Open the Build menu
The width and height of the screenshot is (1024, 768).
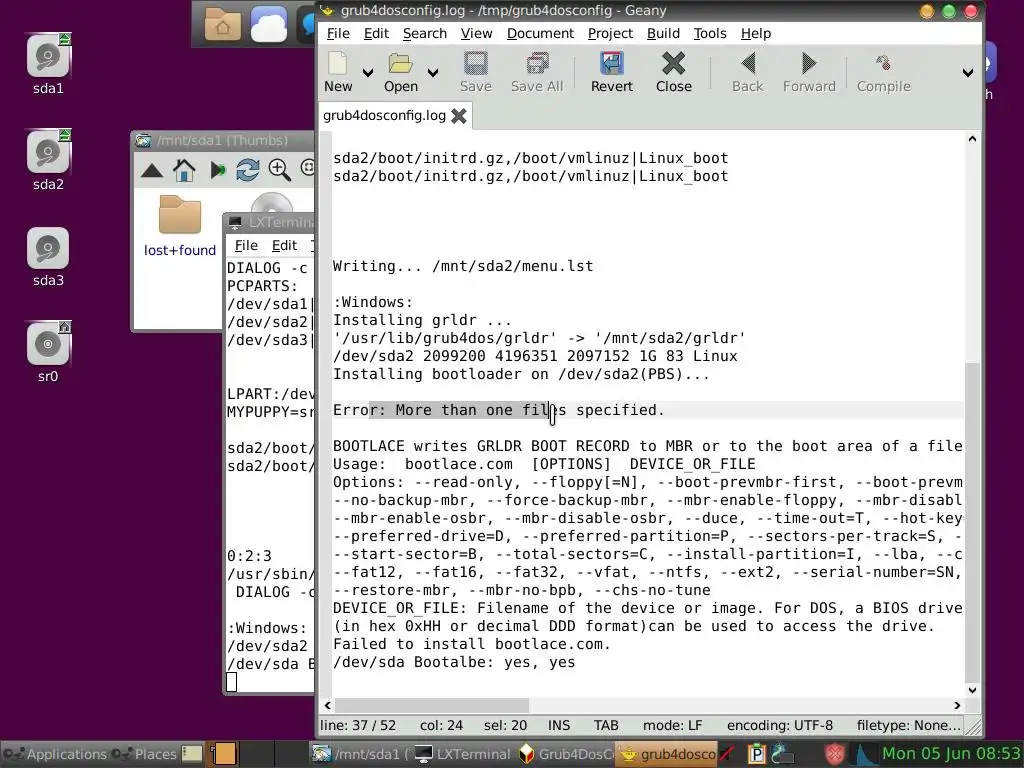coord(663,33)
